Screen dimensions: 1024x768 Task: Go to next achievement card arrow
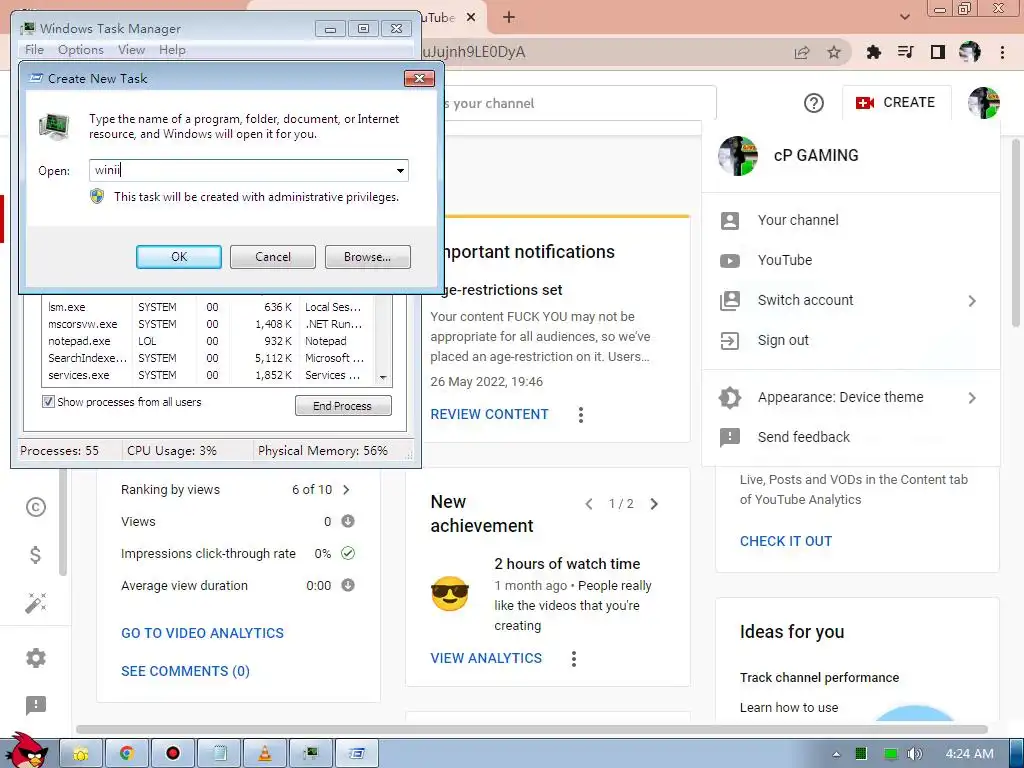(654, 504)
